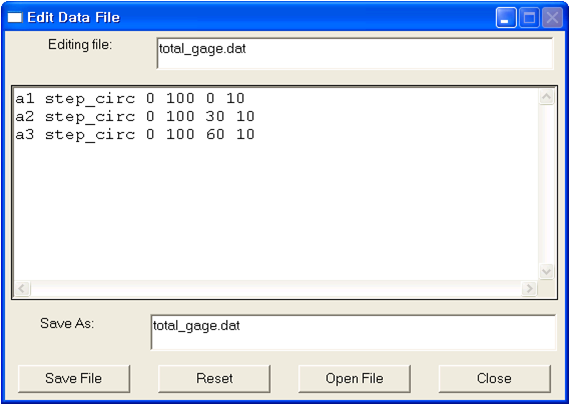The height and width of the screenshot is (405, 570).
Task: Click the empty area of the text editor
Action: pyautogui.click(x=276, y=211)
